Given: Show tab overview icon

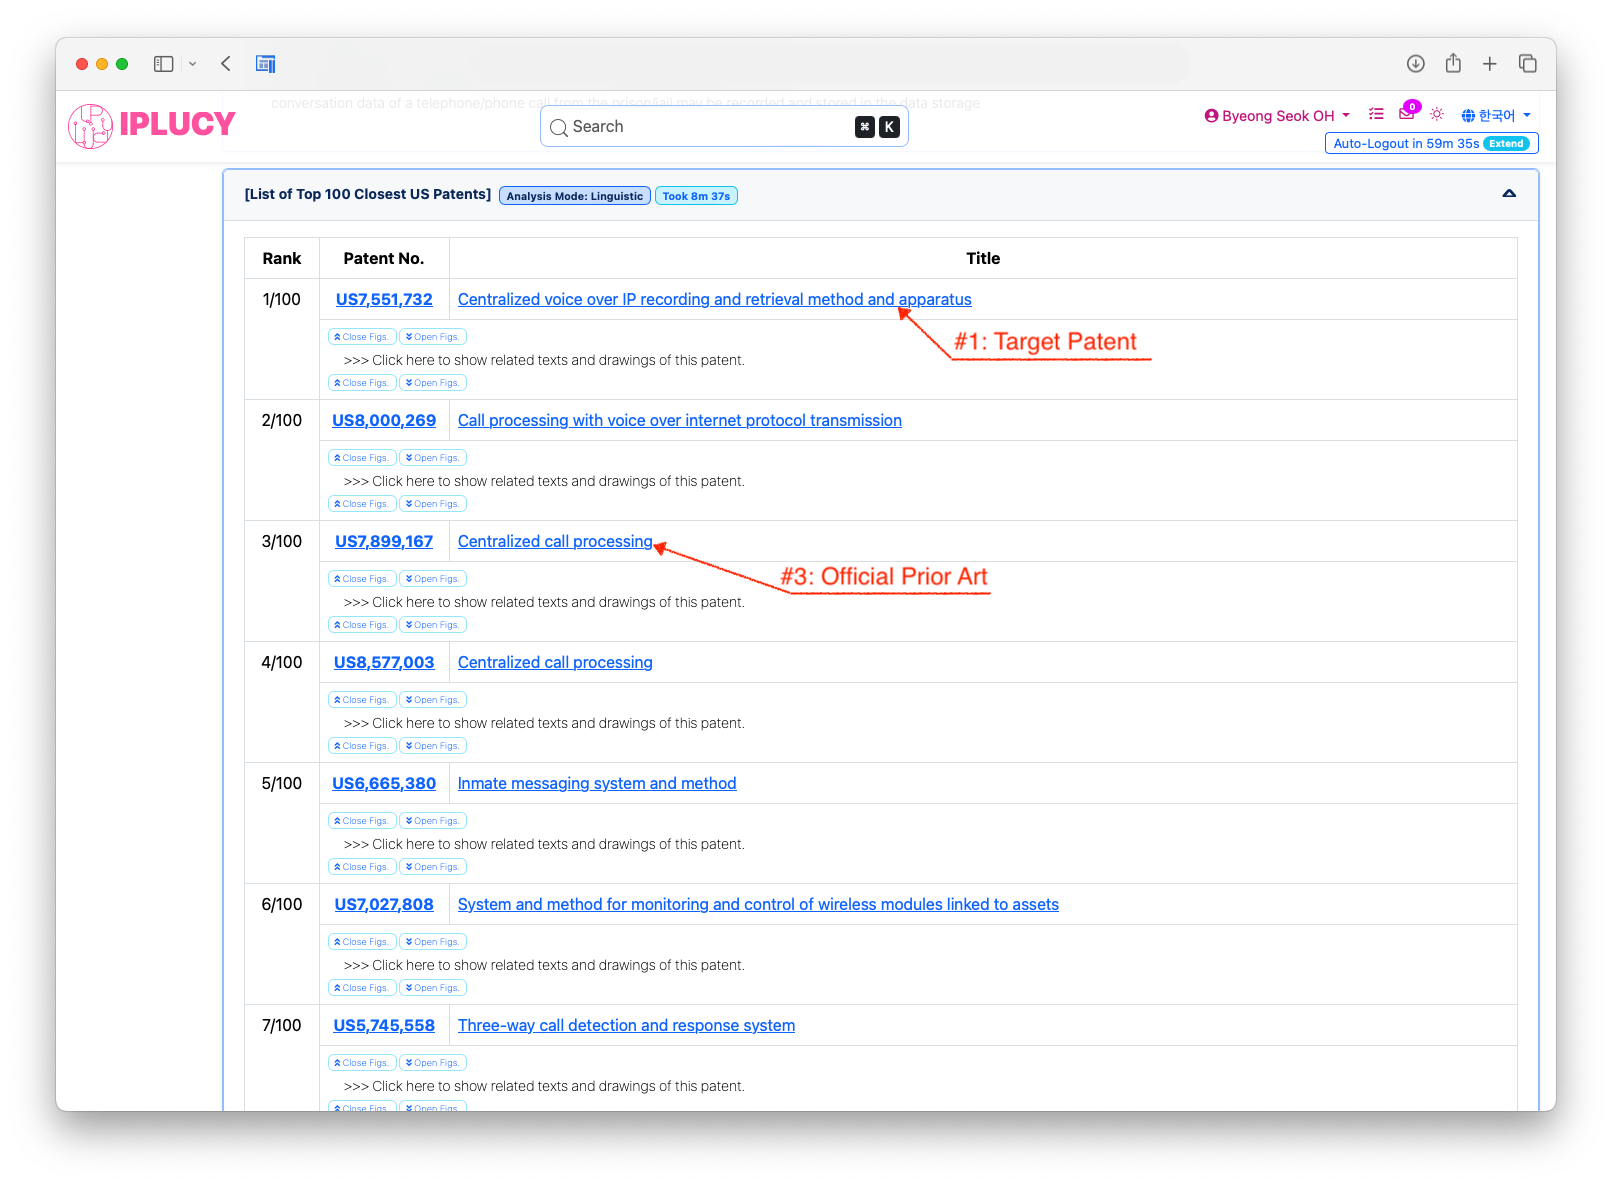Looking at the screenshot, I should [x=1528, y=64].
